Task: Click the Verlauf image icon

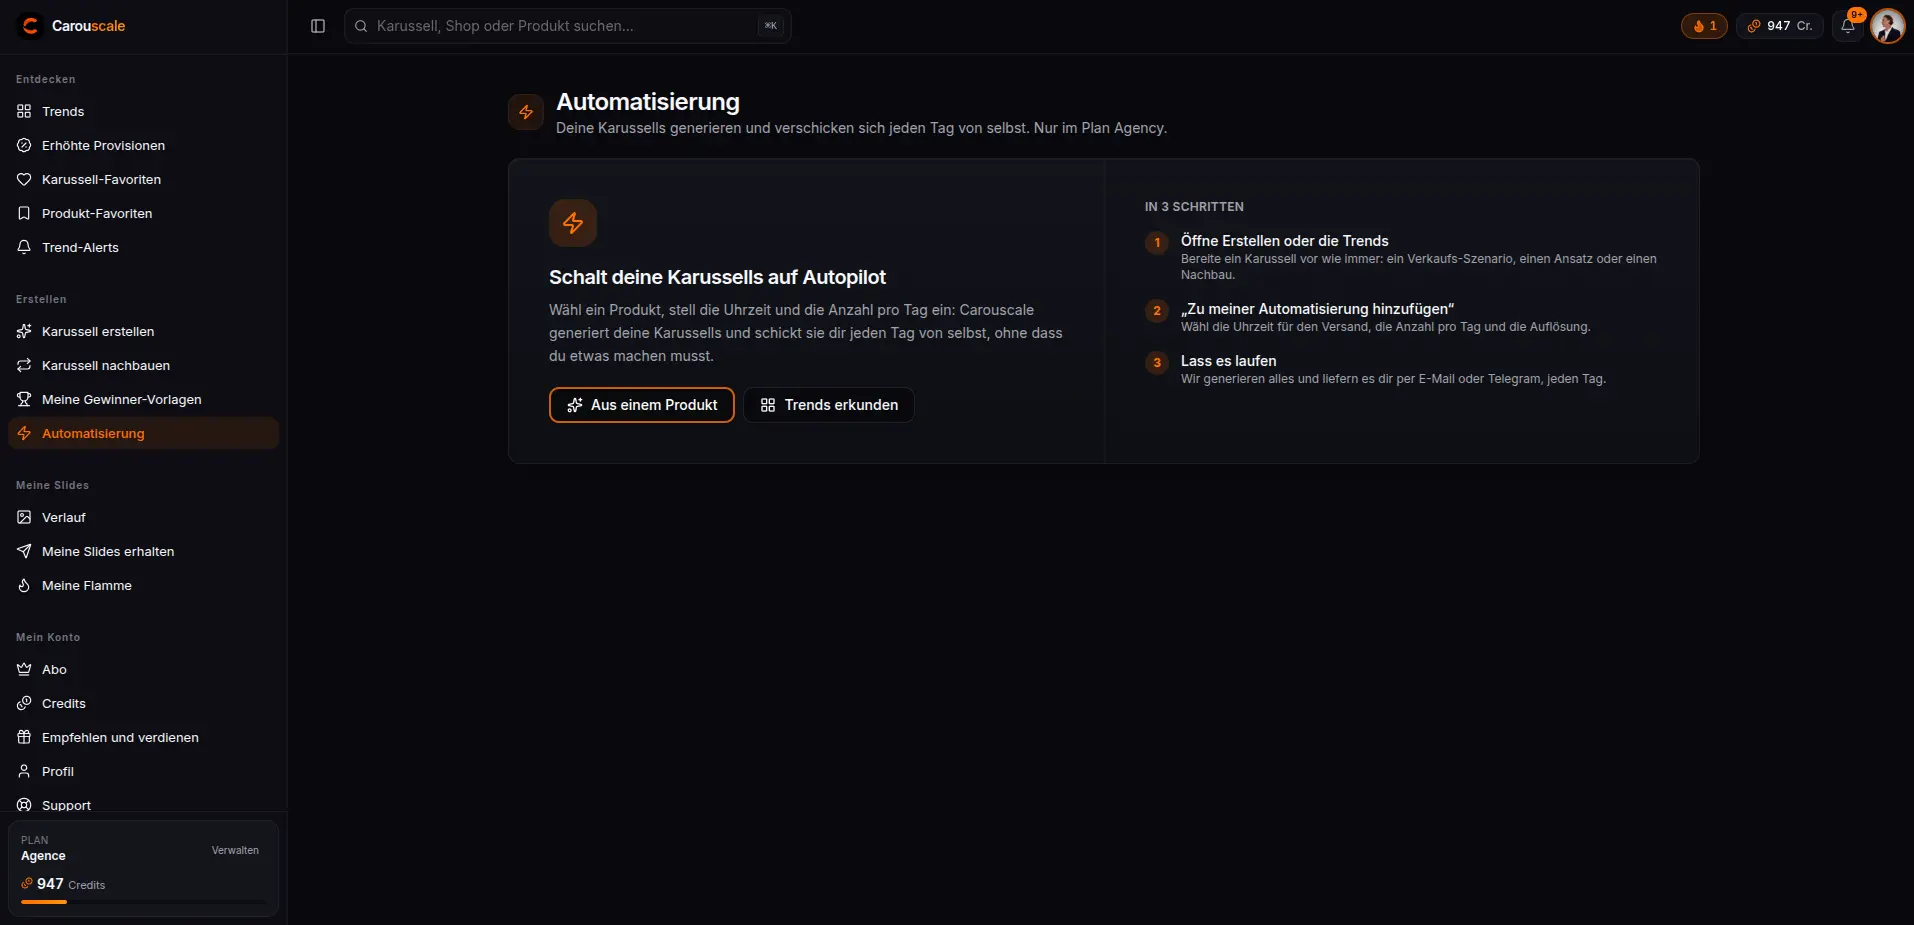Action: pos(24,517)
